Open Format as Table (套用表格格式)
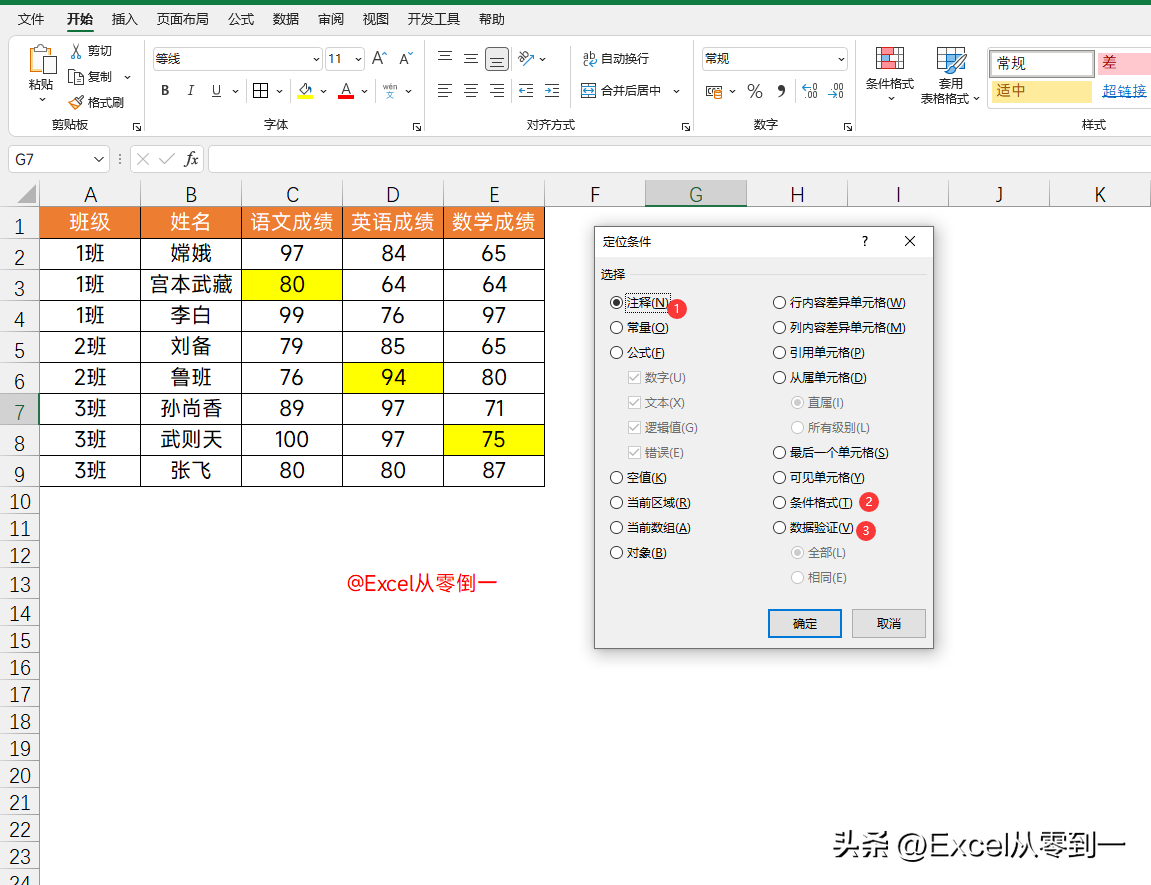The width and height of the screenshot is (1151, 885). pos(950,75)
